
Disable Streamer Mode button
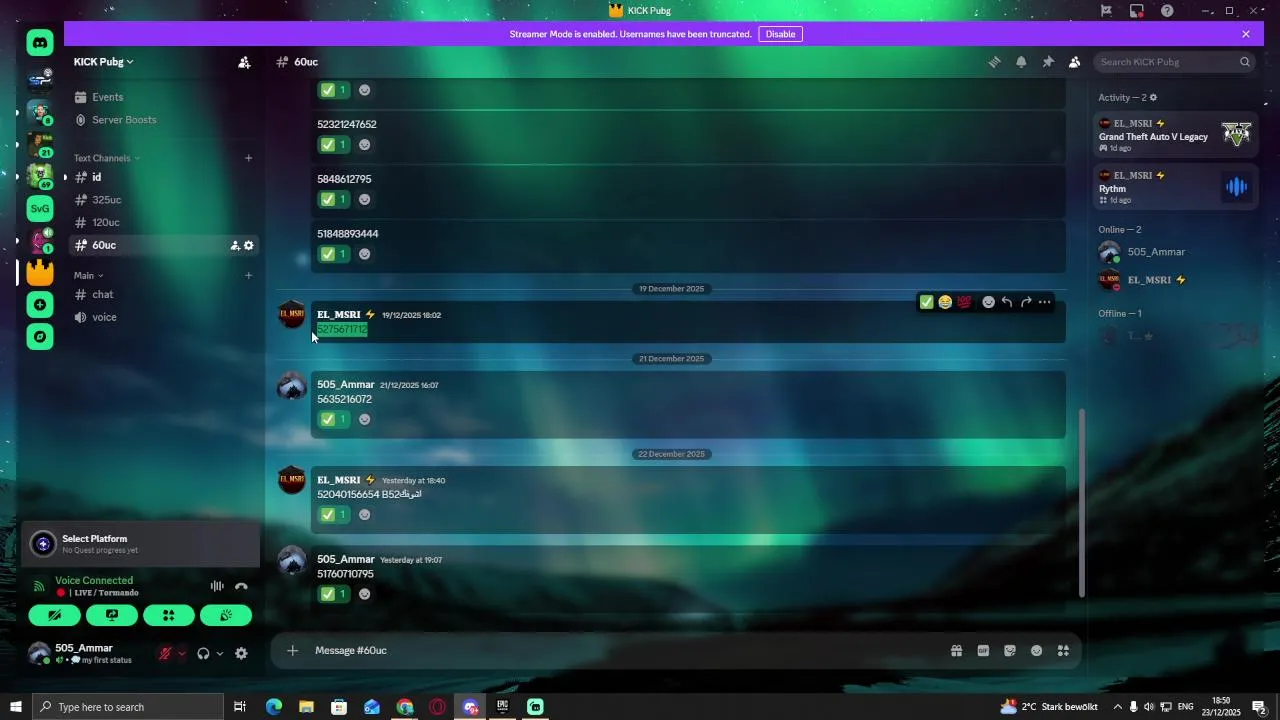(780, 34)
